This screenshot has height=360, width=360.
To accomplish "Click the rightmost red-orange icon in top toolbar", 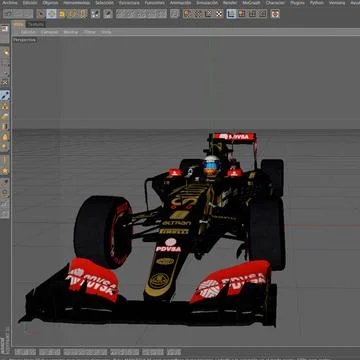I will pos(275,14).
